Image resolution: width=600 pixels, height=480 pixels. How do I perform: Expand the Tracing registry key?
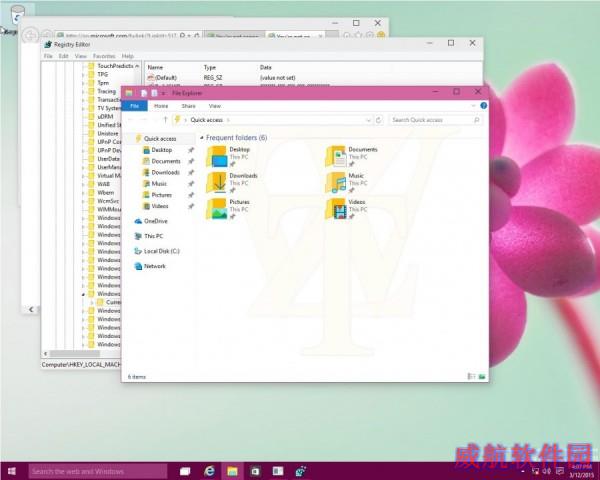tap(83, 92)
